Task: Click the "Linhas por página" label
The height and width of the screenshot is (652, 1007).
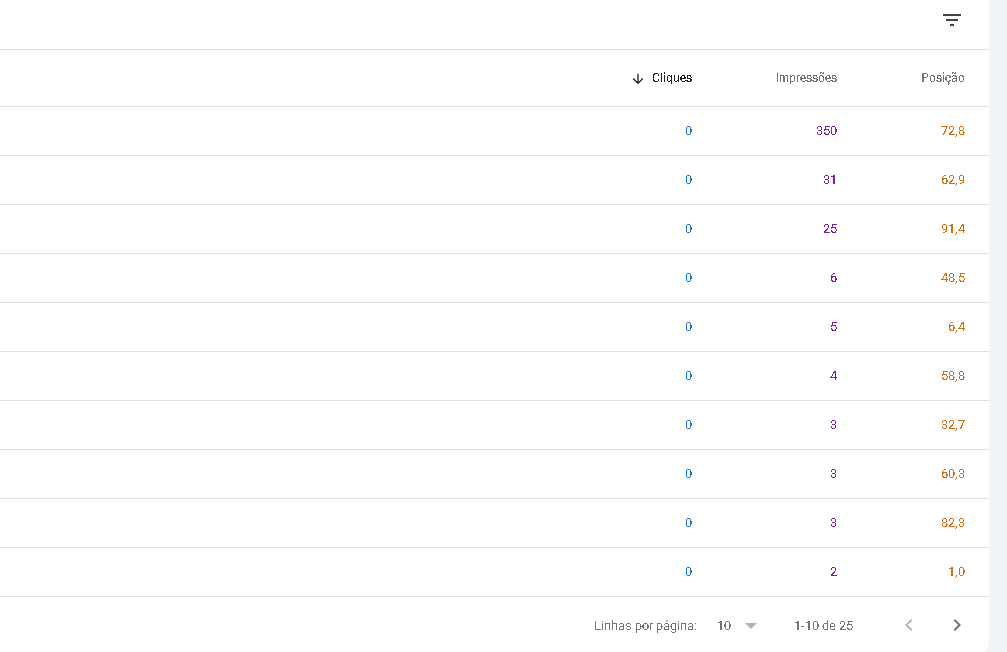Action: [644, 624]
